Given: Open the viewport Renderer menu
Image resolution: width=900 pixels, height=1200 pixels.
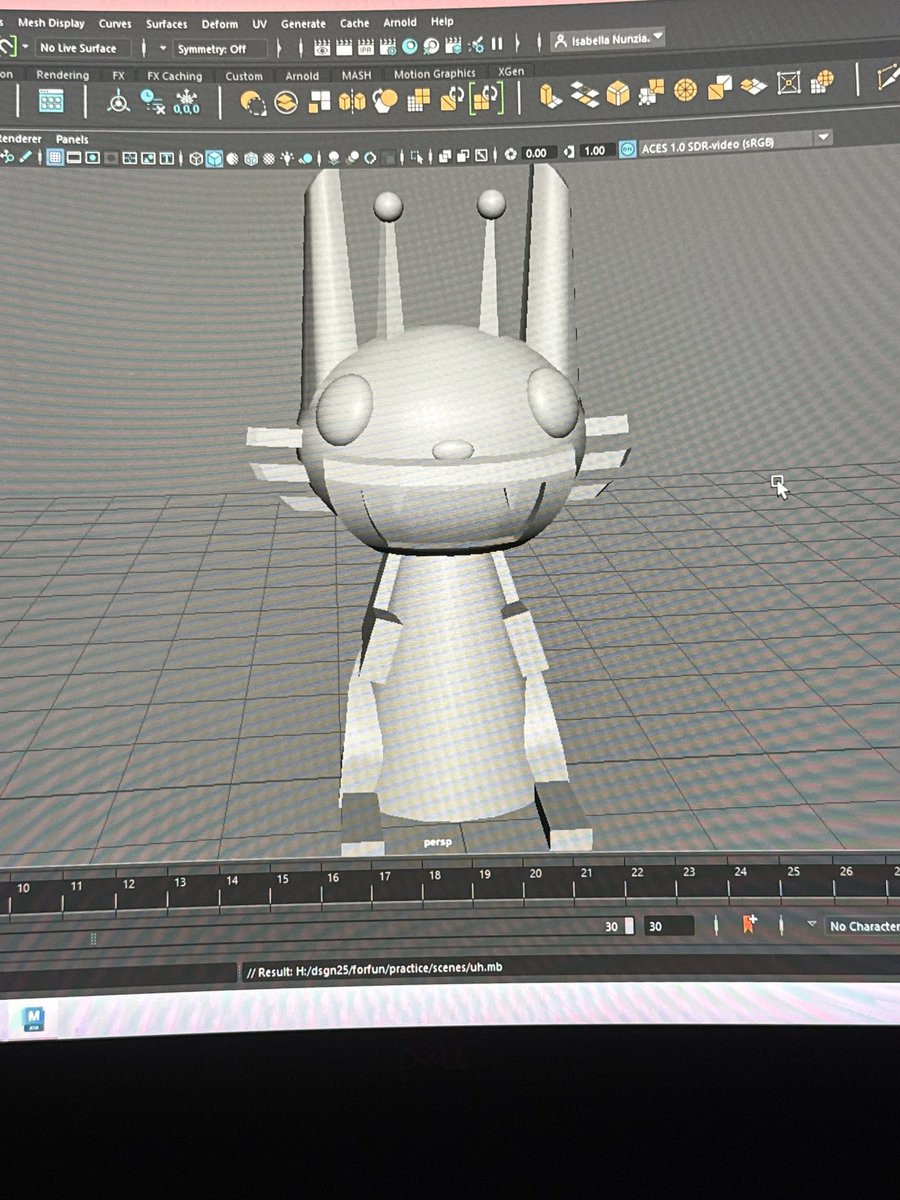Looking at the screenshot, I should click(20, 139).
